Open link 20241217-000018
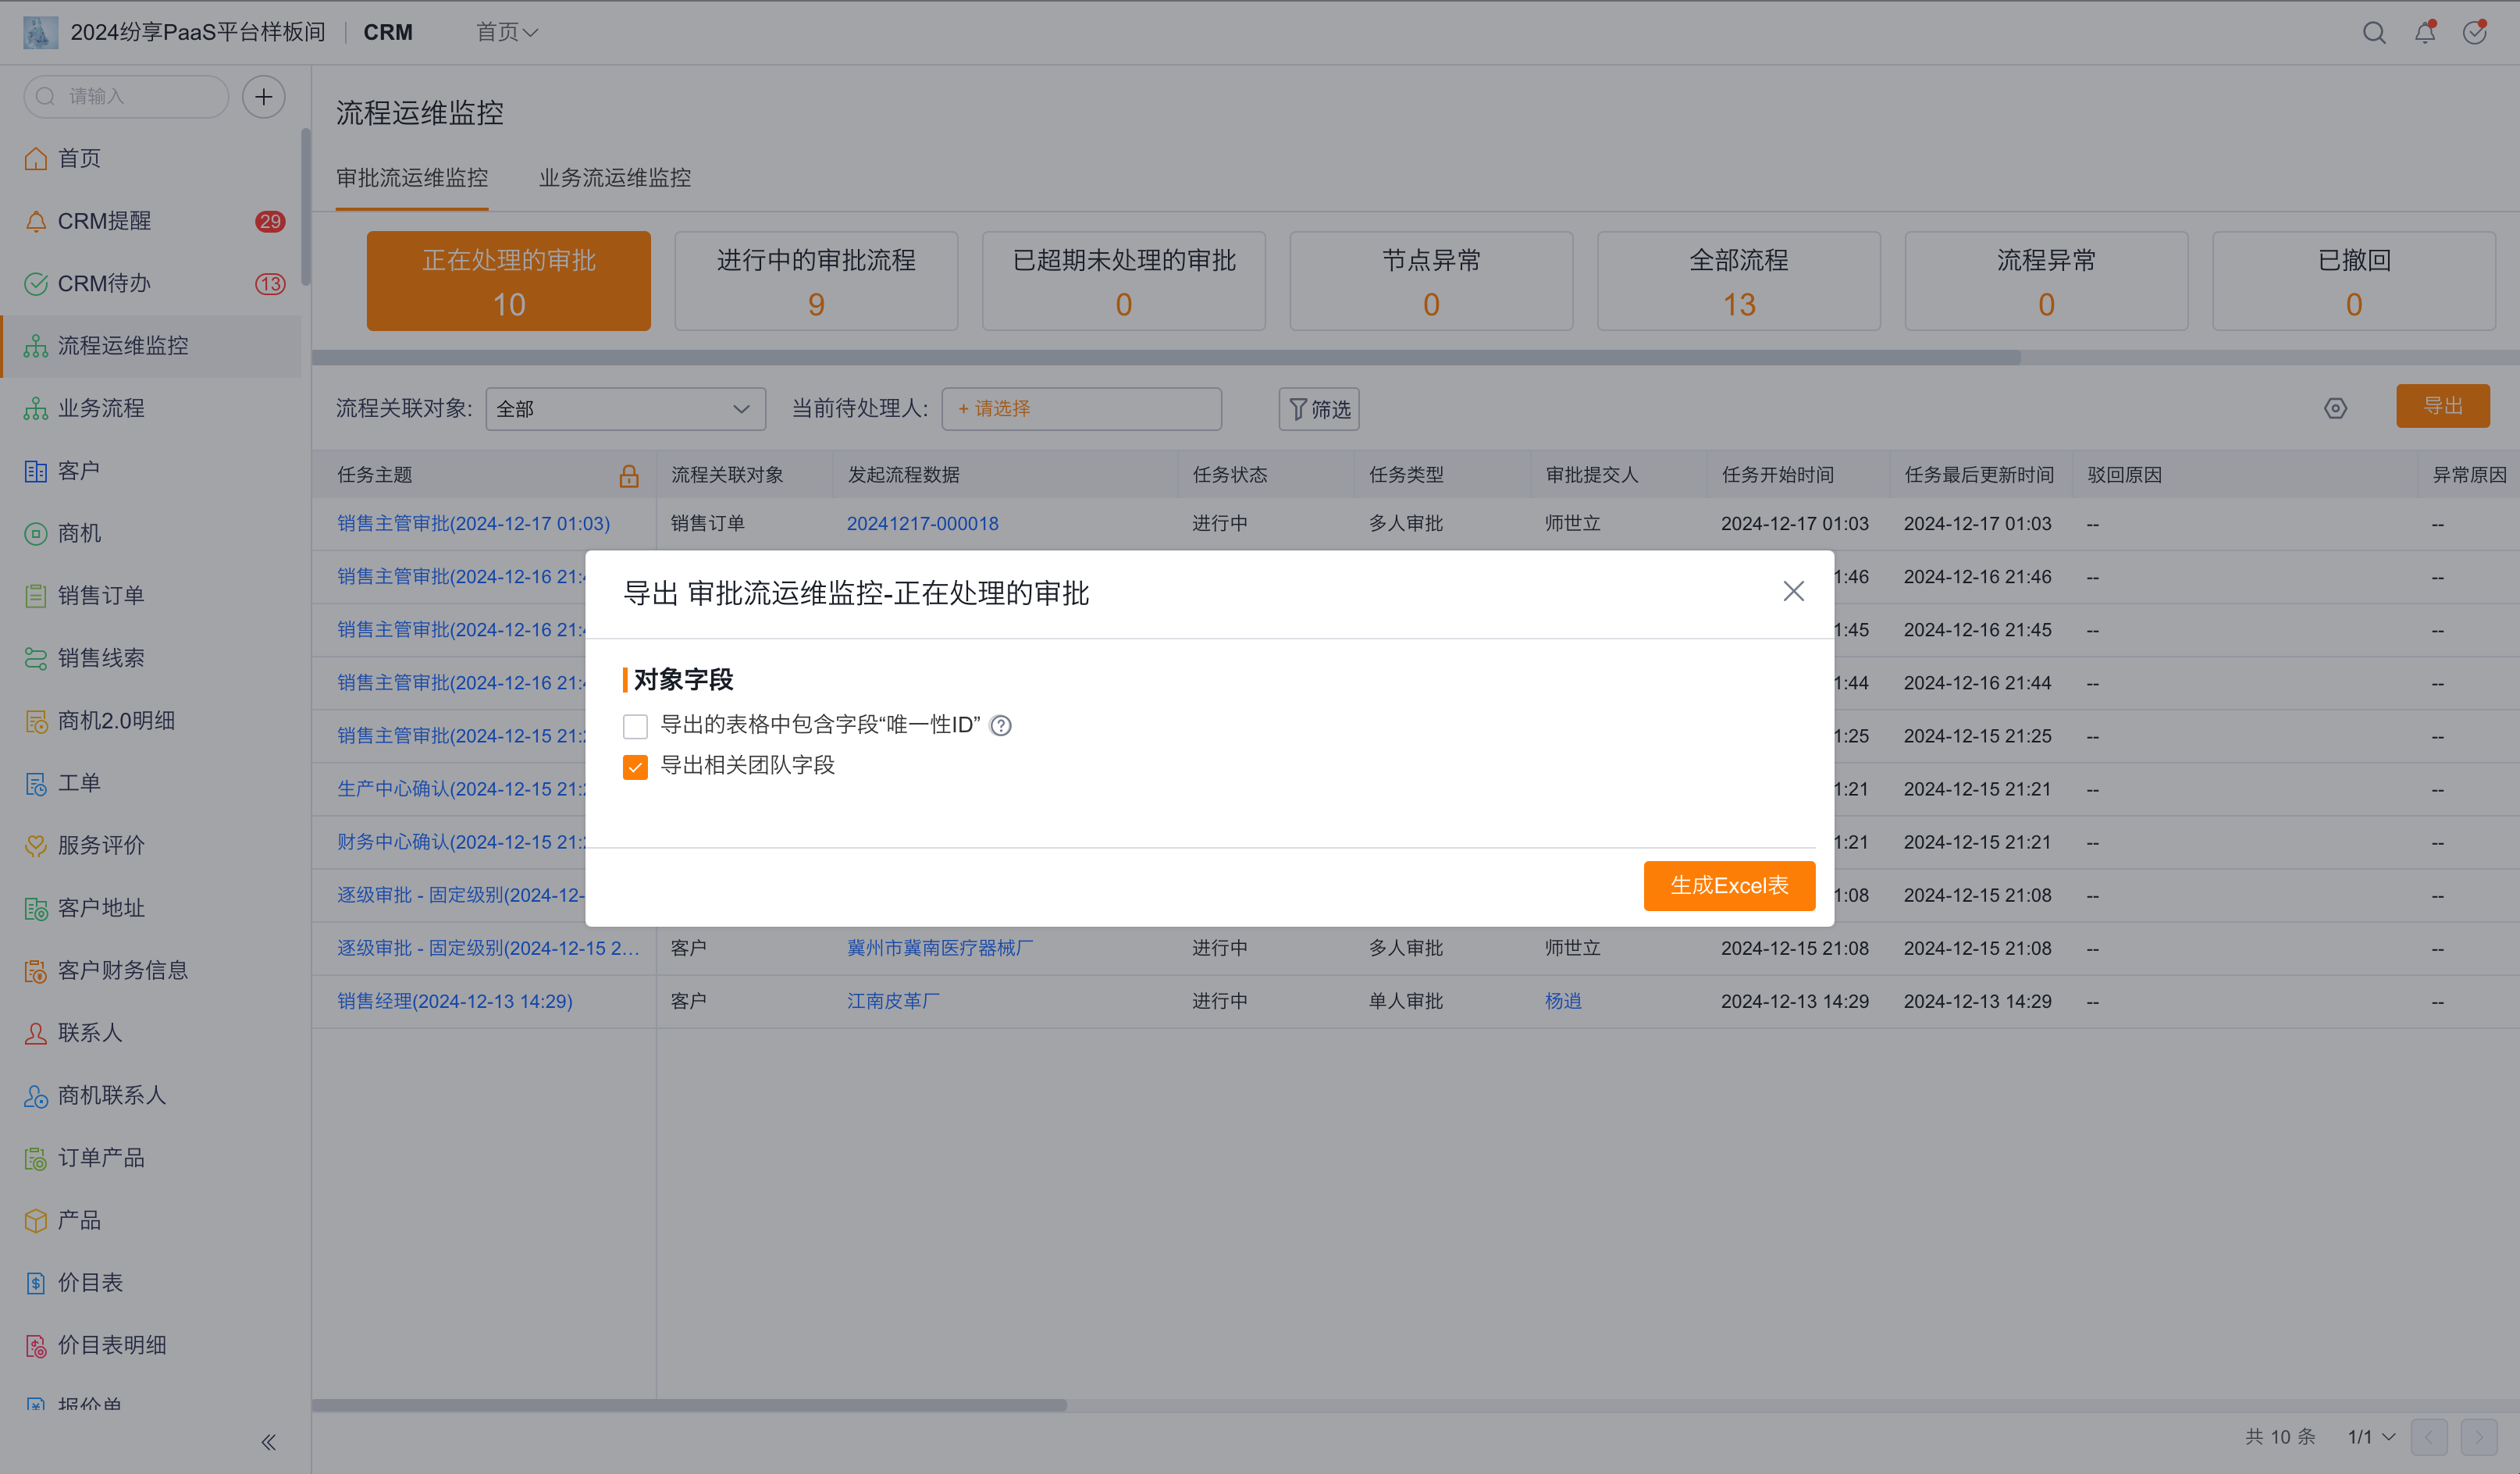2520x1474 pixels. point(922,524)
